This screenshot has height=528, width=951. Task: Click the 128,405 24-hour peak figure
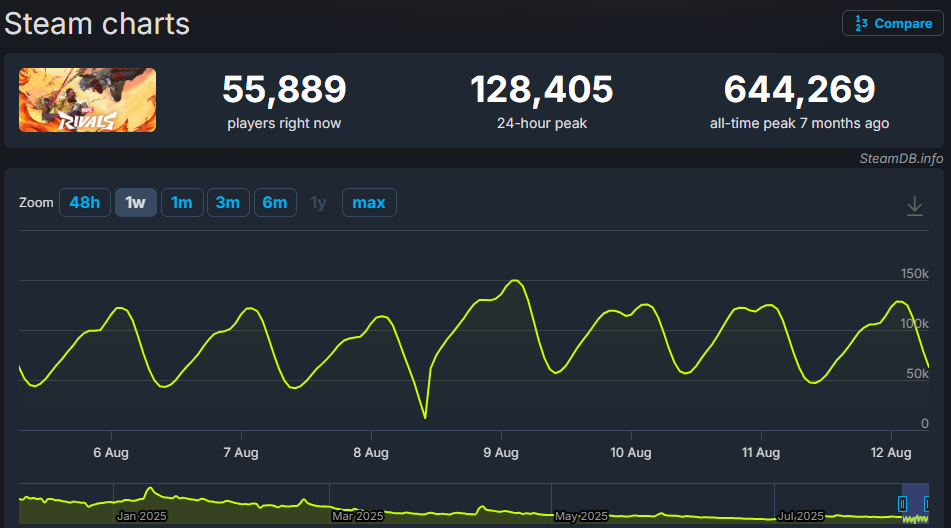542,89
